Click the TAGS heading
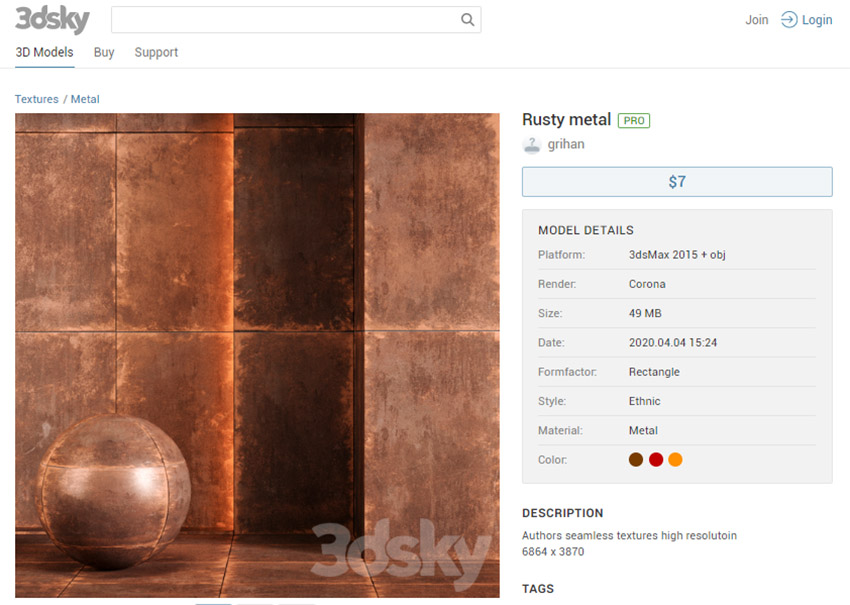The image size is (850, 605). pyautogui.click(x=538, y=589)
